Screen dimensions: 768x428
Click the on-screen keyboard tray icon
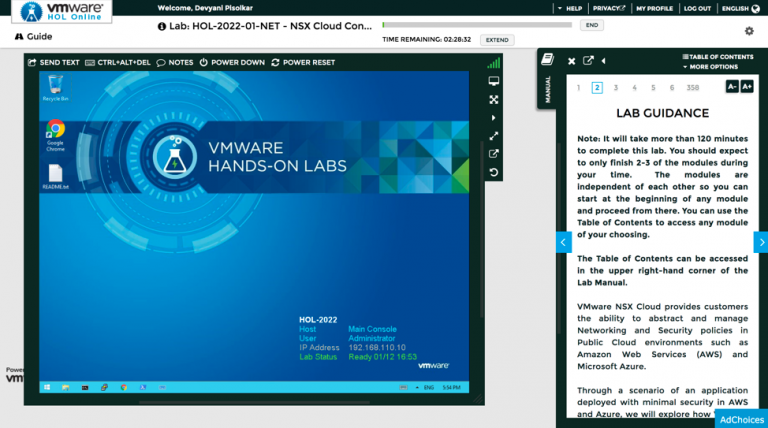(x=403, y=387)
